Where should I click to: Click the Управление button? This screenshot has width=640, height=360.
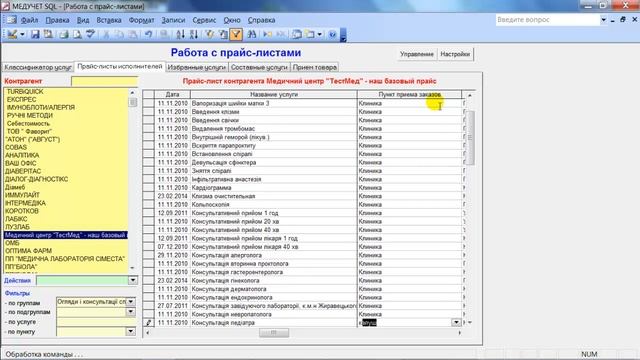417,54
